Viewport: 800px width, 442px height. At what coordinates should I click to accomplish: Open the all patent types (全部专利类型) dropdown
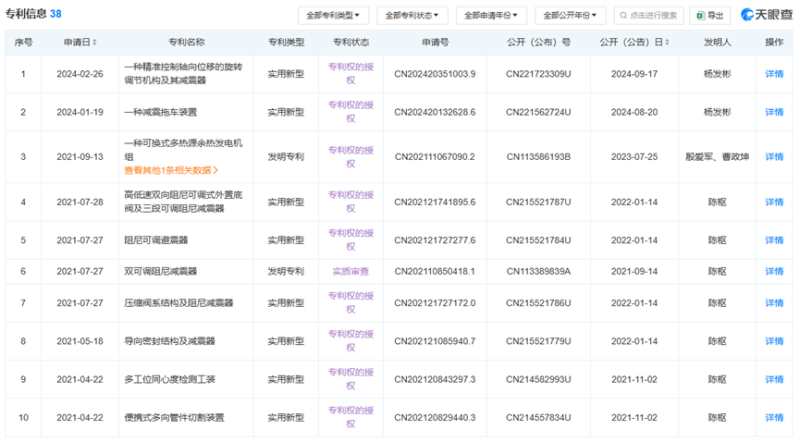[333, 15]
